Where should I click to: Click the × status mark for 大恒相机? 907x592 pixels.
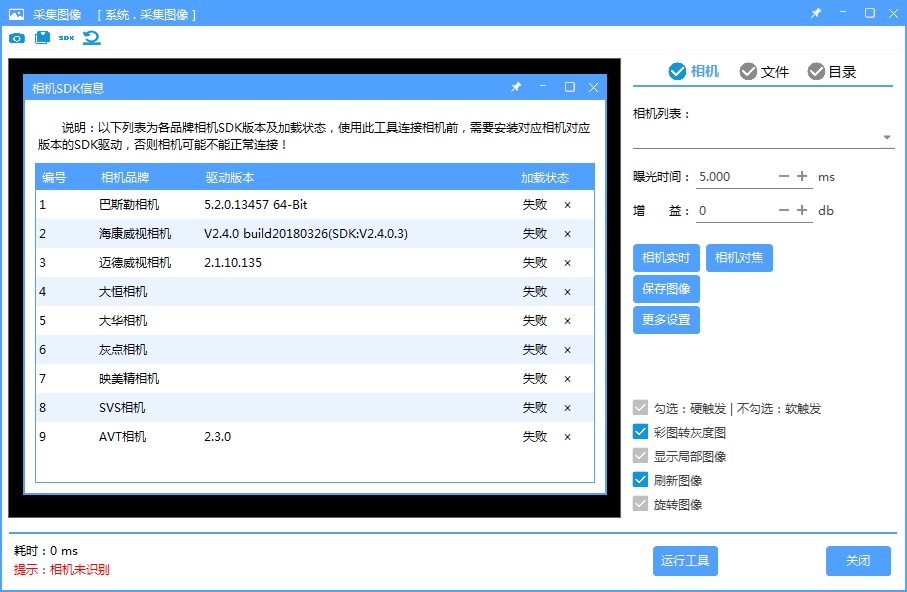[567, 292]
